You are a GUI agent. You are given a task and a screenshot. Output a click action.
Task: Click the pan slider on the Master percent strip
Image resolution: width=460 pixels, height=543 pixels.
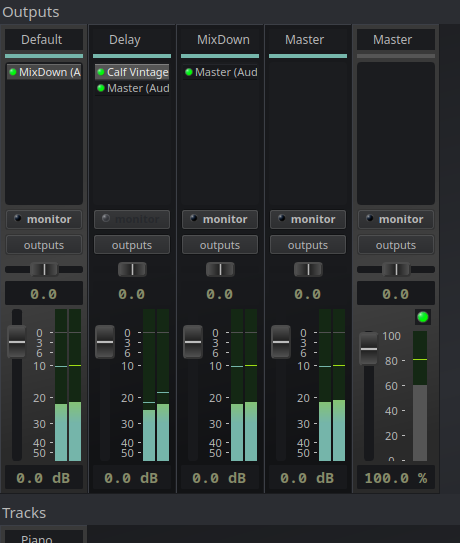click(396, 269)
